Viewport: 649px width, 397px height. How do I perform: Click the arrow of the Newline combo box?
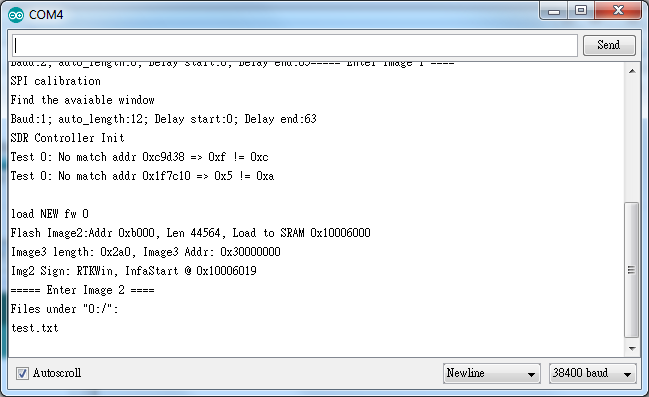[x=531, y=375]
